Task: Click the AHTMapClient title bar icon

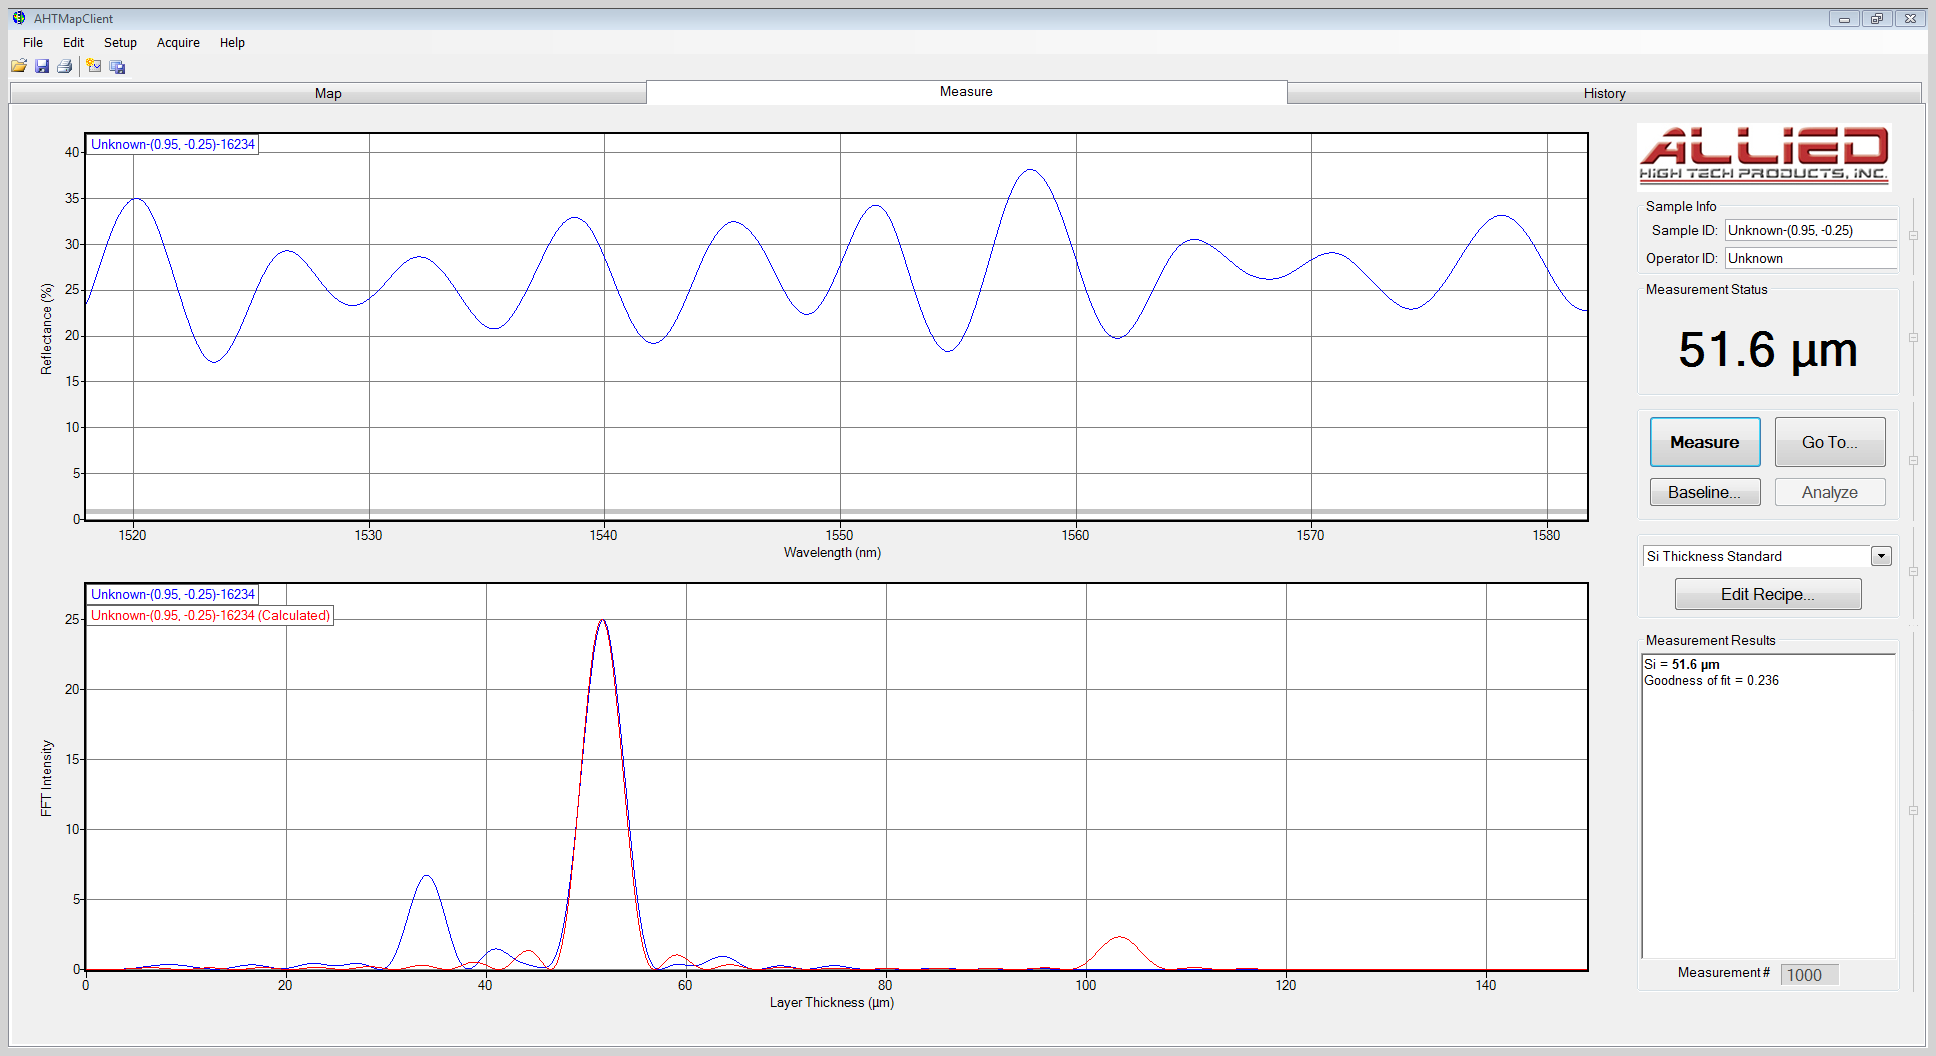Action: pyautogui.click(x=21, y=18)
